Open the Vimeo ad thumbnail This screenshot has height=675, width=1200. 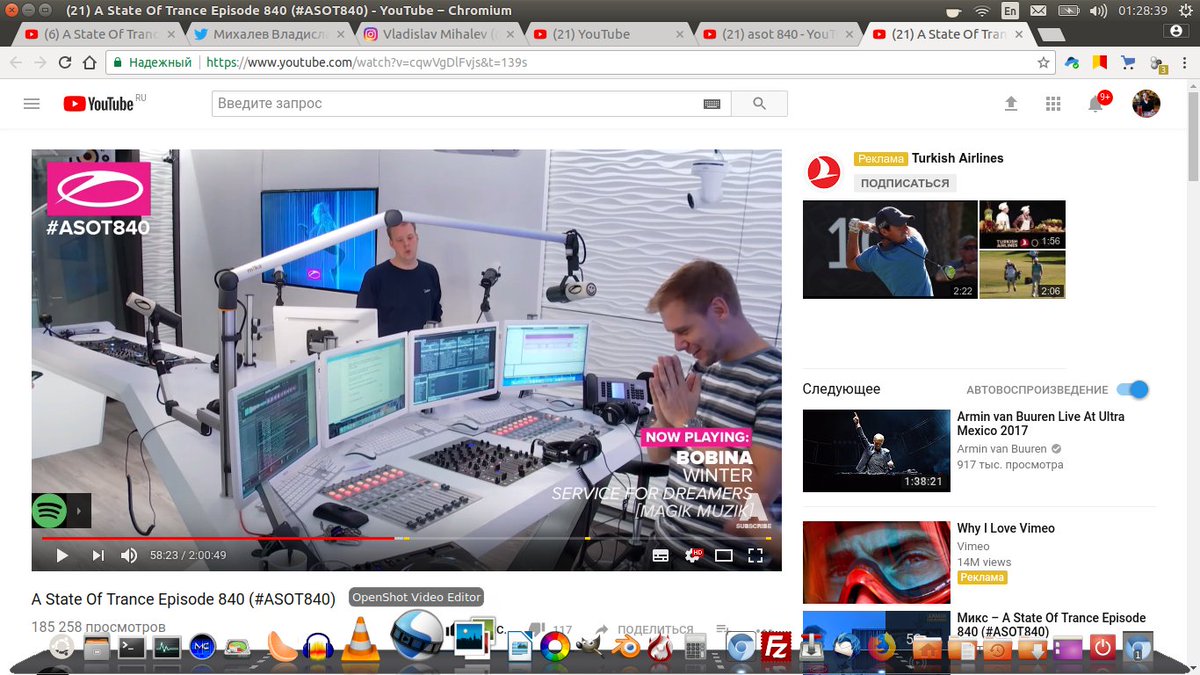[x=876, y=561]
